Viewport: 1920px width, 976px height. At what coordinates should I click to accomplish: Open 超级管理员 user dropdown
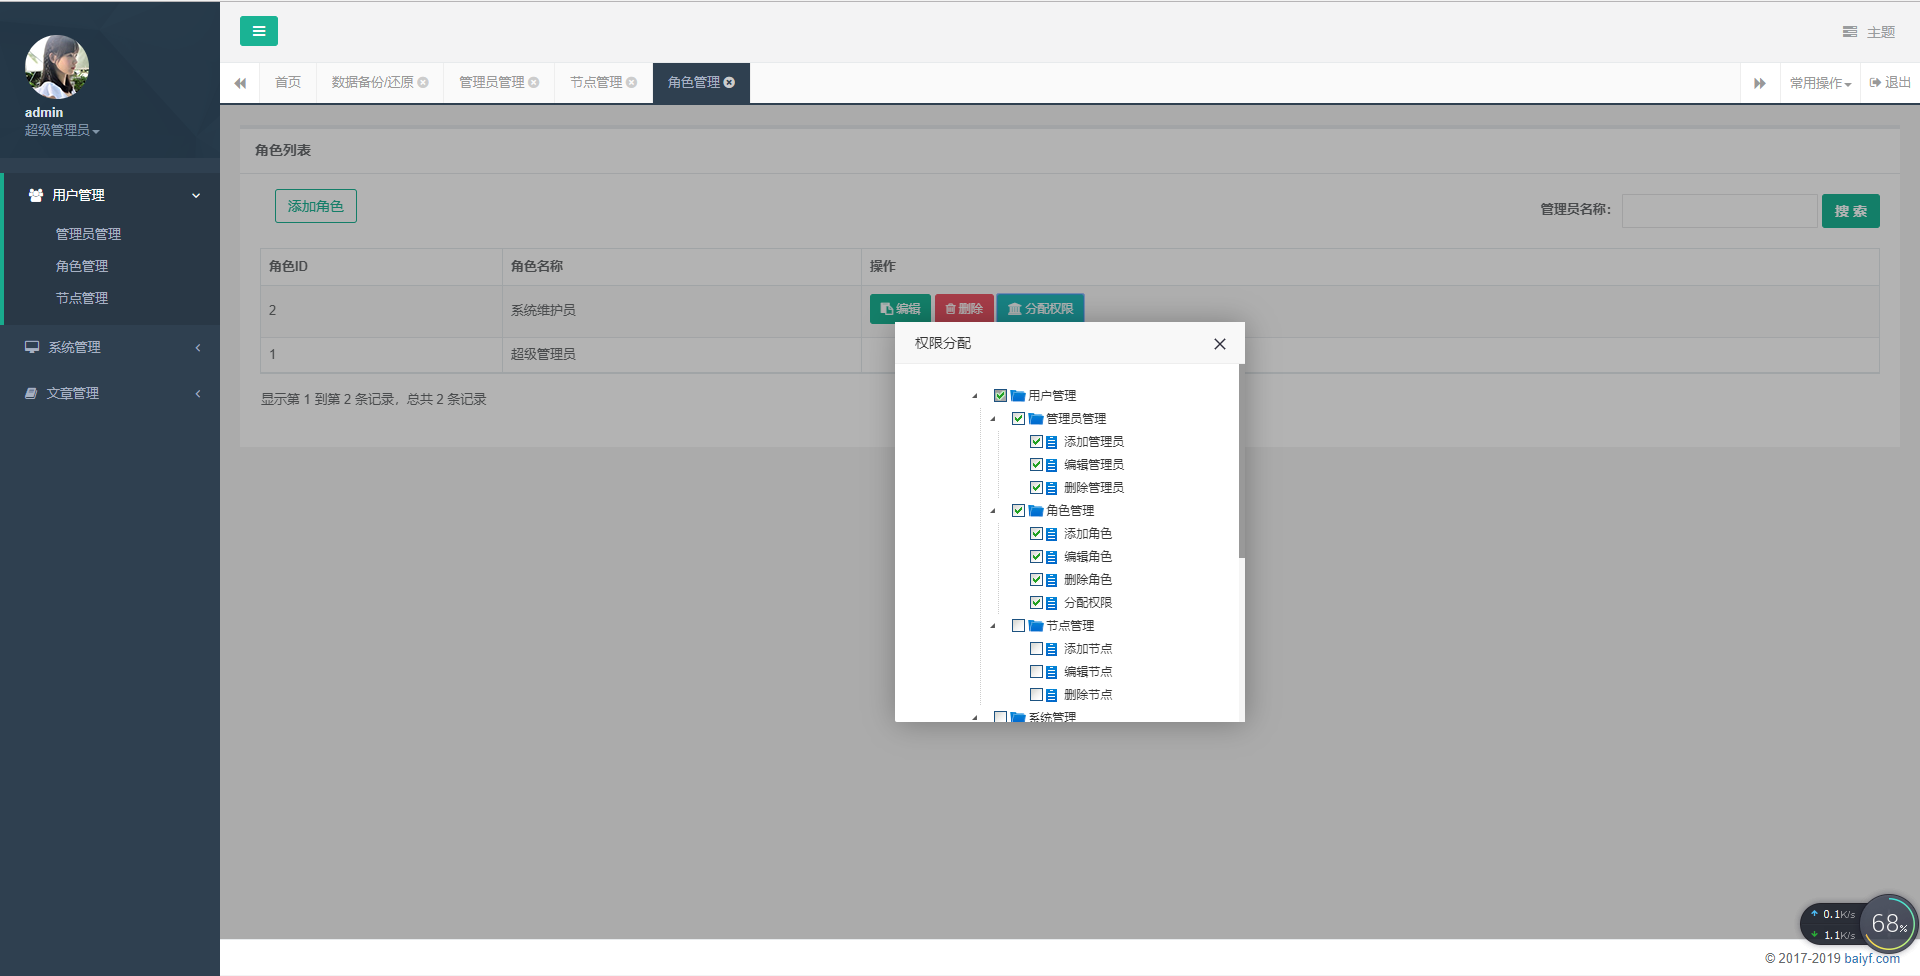(62, 130)
